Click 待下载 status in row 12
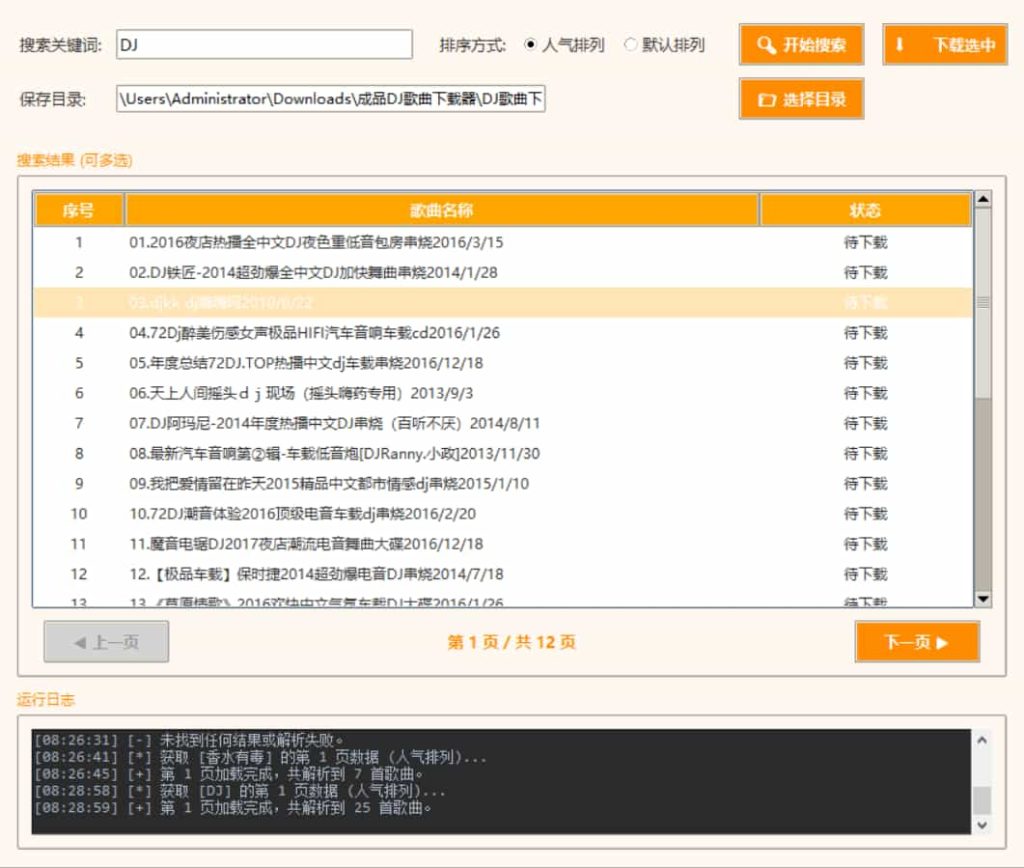 865,574
